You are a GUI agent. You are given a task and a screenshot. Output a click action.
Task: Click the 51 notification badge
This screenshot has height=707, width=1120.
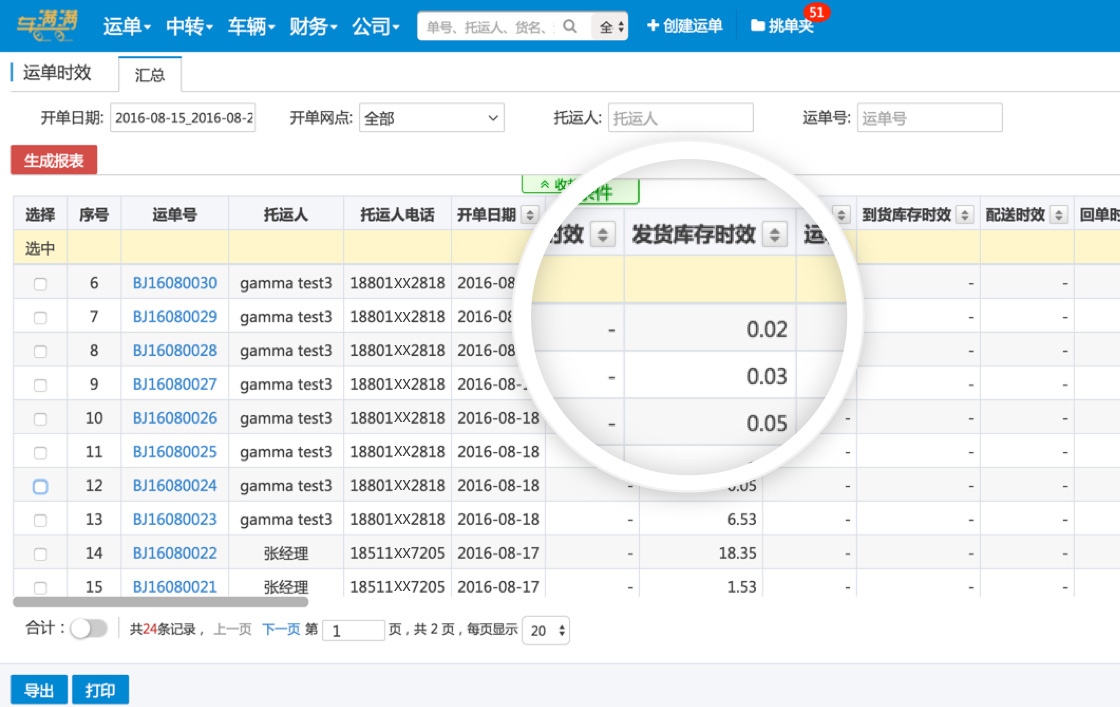(x=816, y=12)
